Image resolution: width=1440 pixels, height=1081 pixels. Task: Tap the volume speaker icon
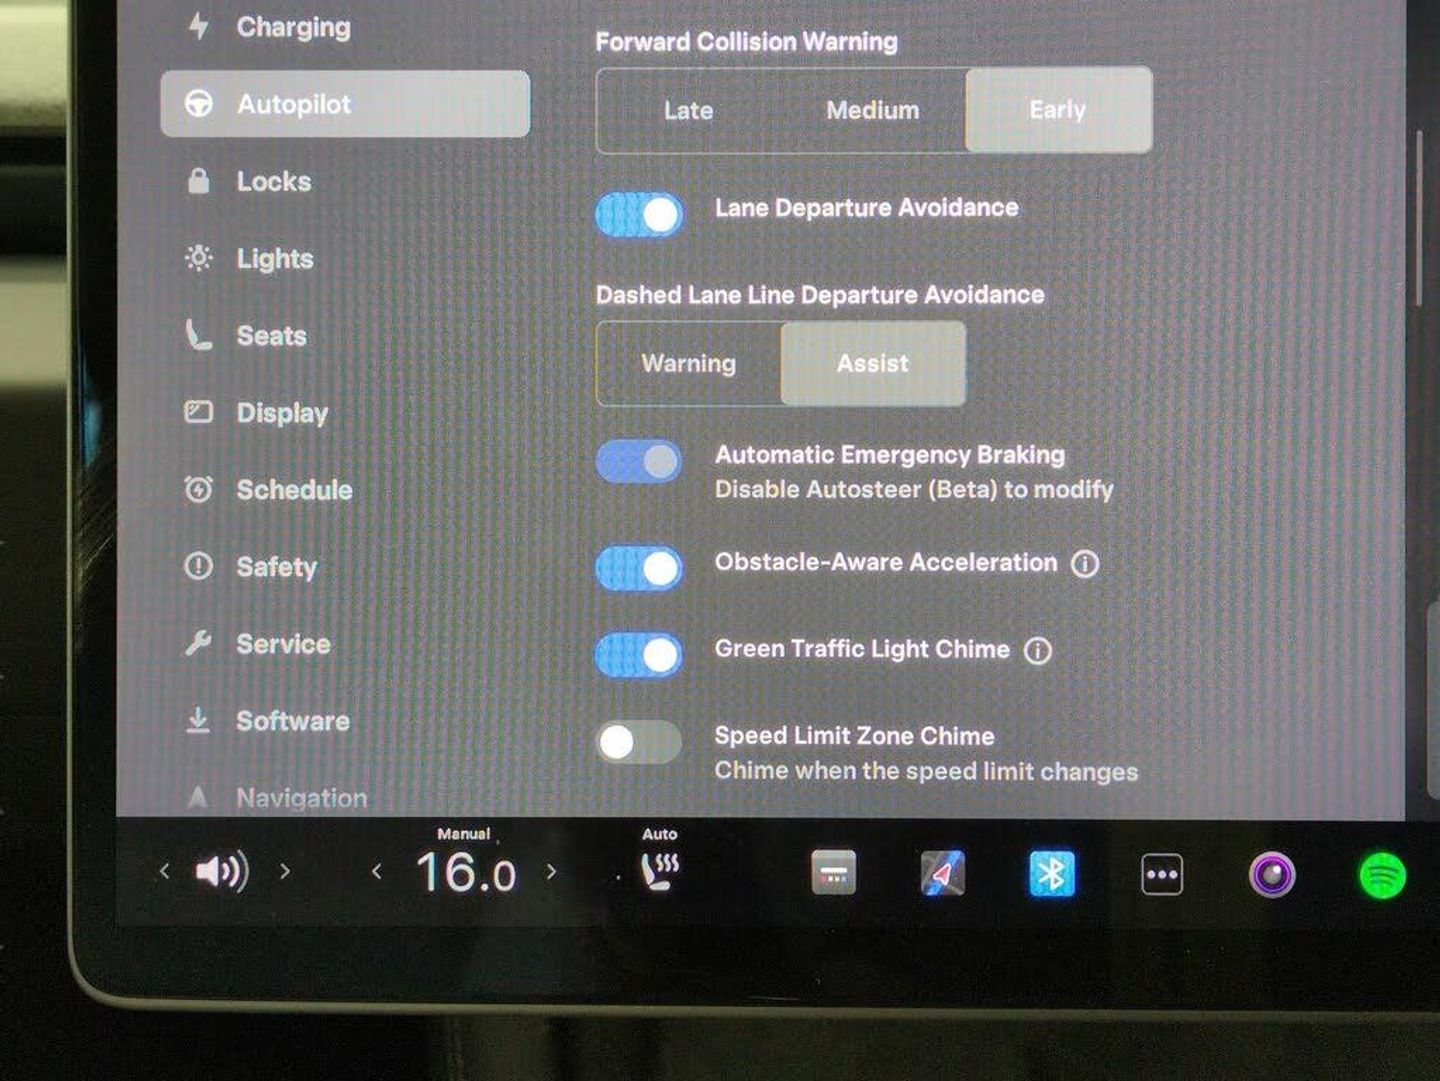221,872
